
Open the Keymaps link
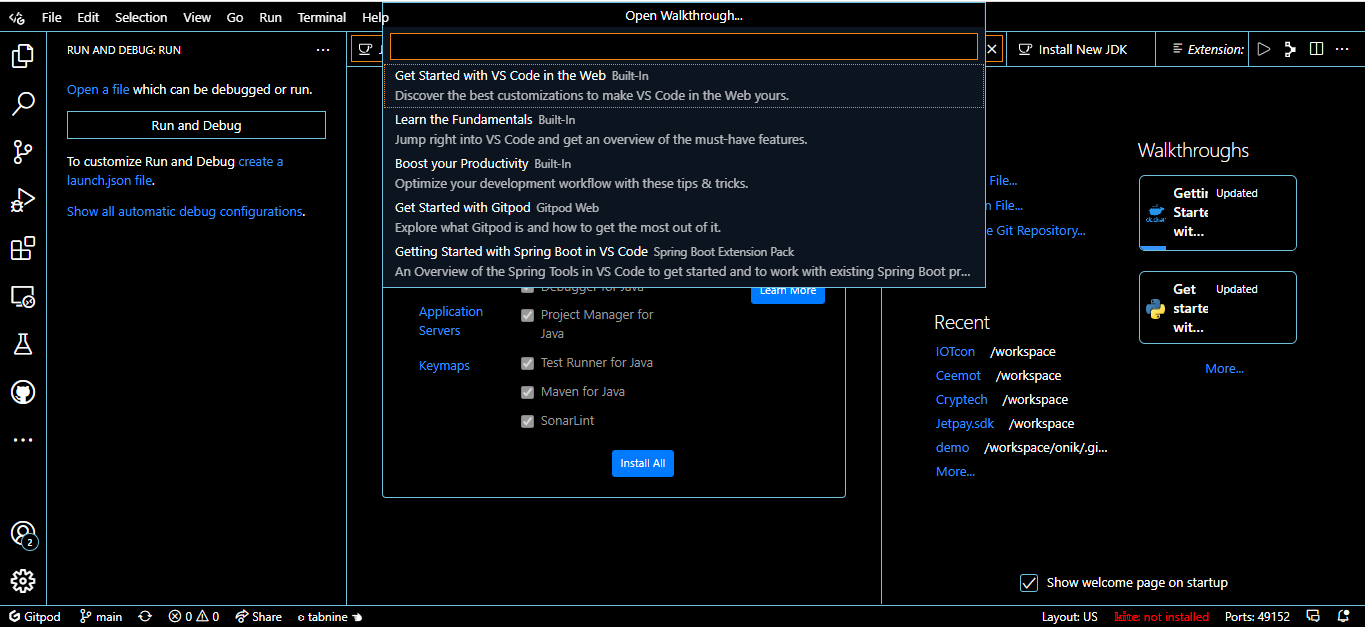point(444,366)
